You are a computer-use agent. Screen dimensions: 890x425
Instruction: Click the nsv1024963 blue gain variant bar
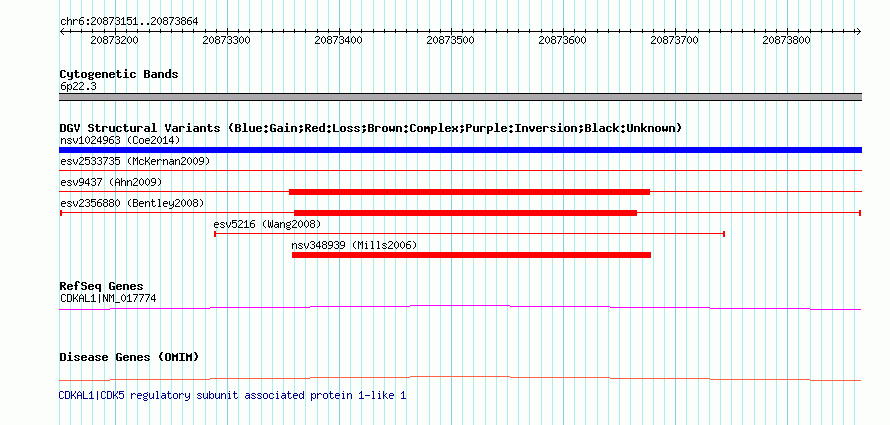click(460, 150)
